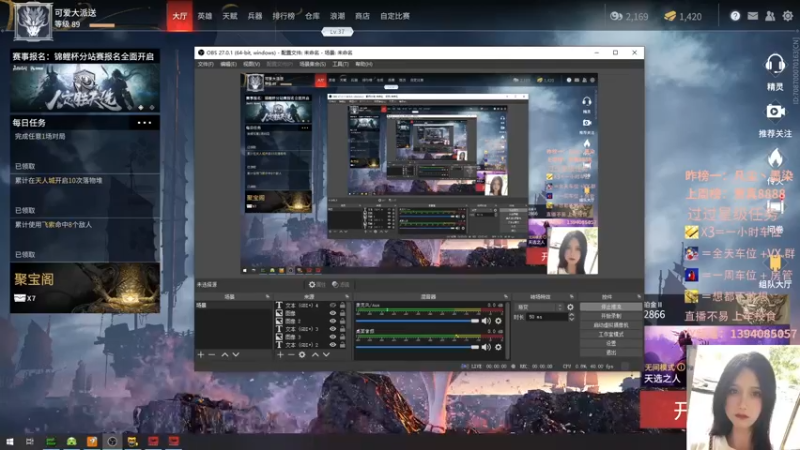Click the transition duration 50 ms field

(546, 317)
